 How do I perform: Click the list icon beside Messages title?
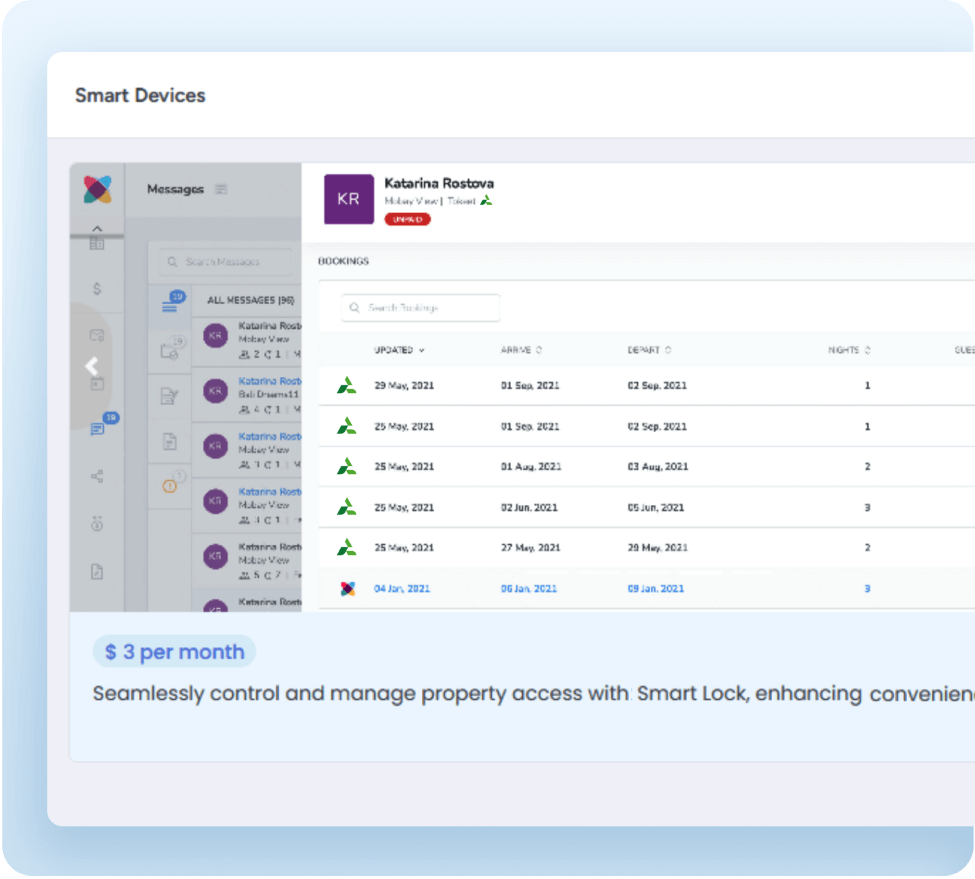click(221, 189)
